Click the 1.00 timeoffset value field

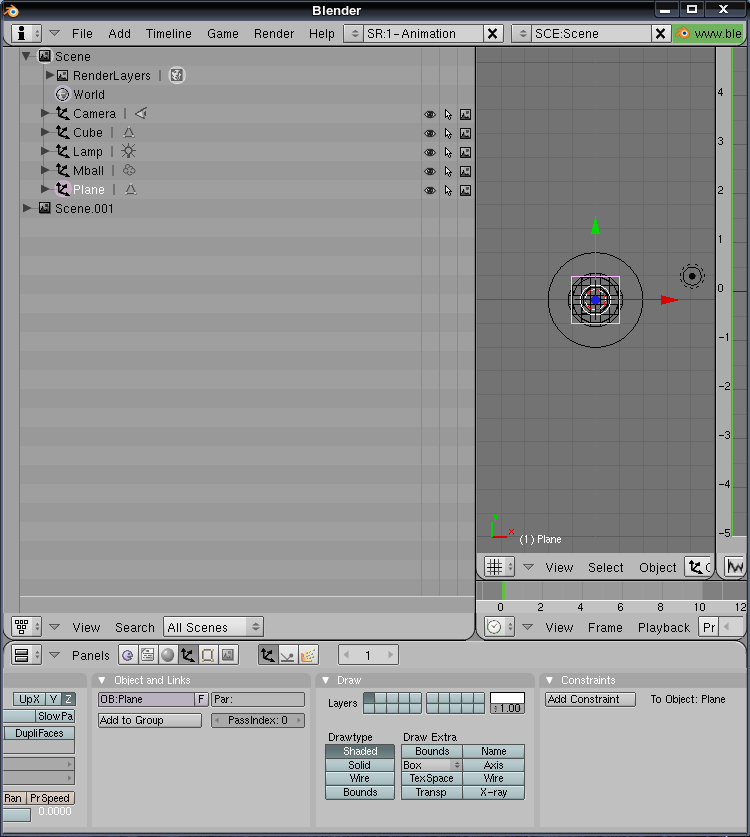click(x=507, y=708)
